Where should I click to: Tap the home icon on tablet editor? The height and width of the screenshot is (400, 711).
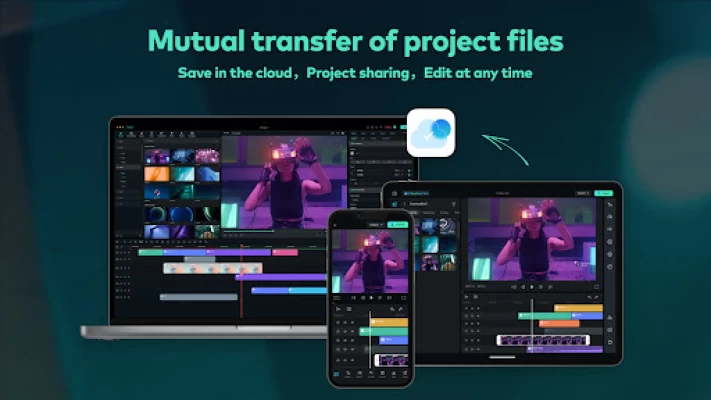pos(396,193)
